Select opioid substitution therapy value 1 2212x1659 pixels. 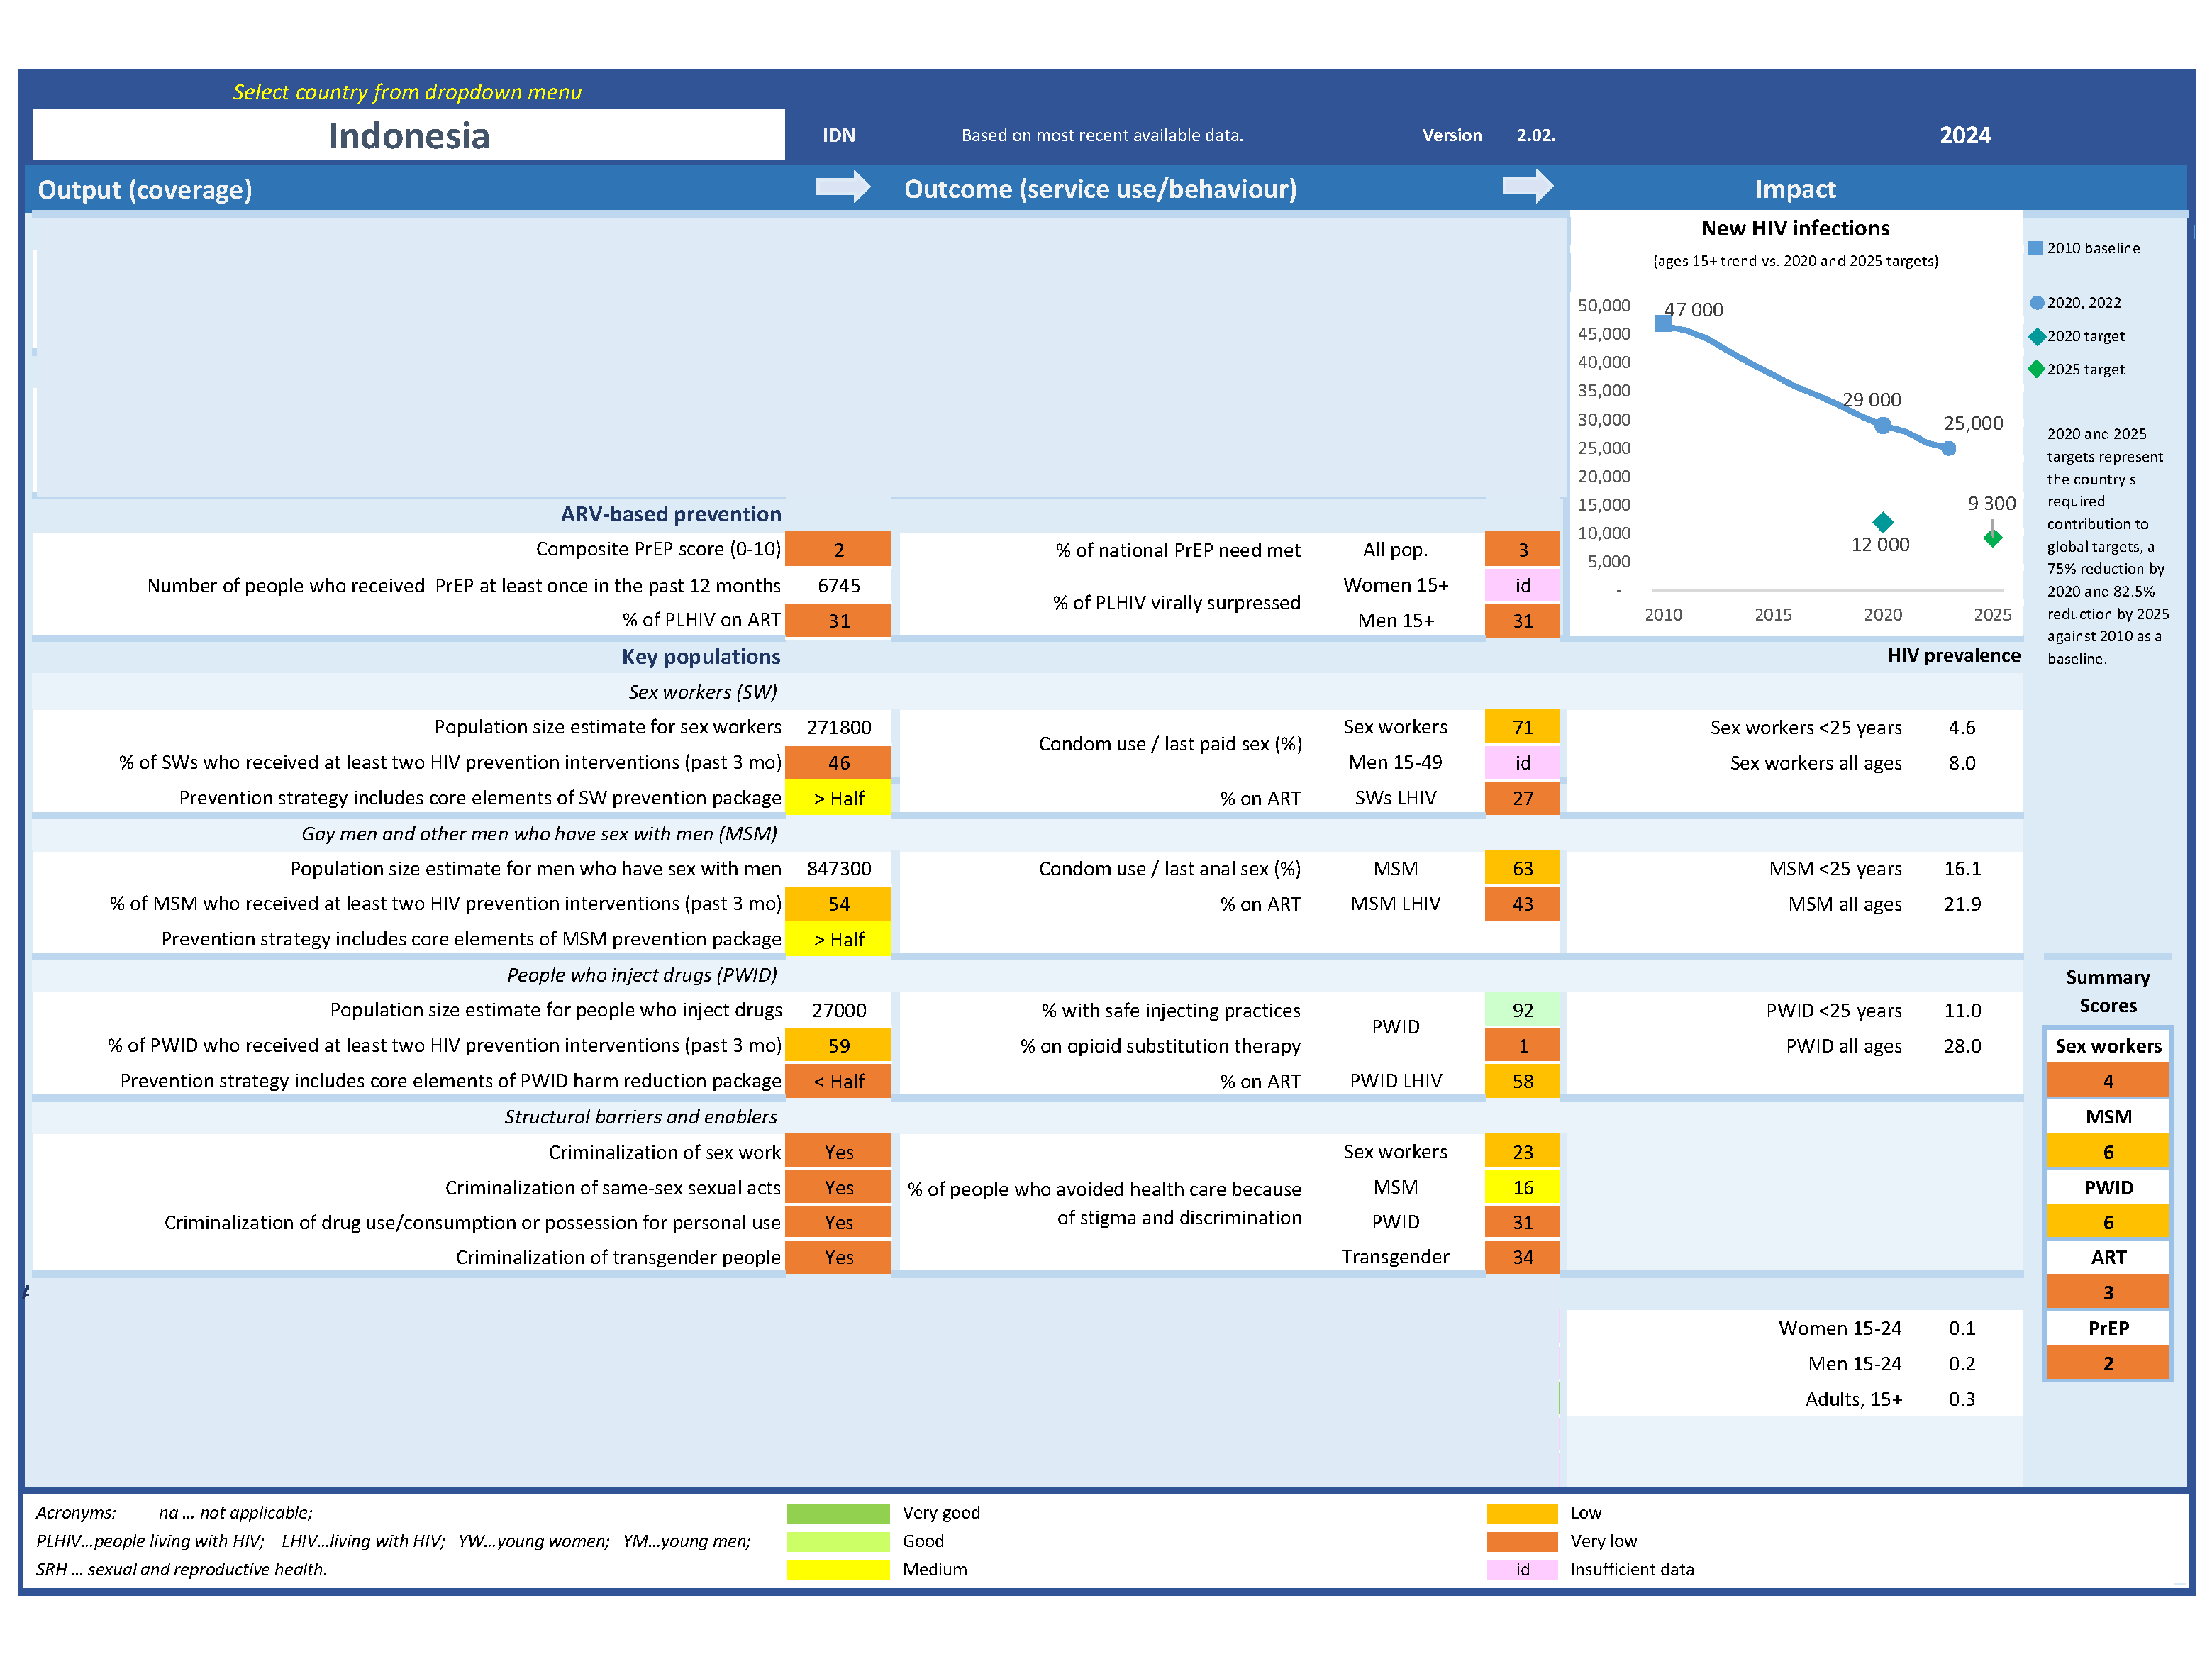[x=1522, y=1046]
